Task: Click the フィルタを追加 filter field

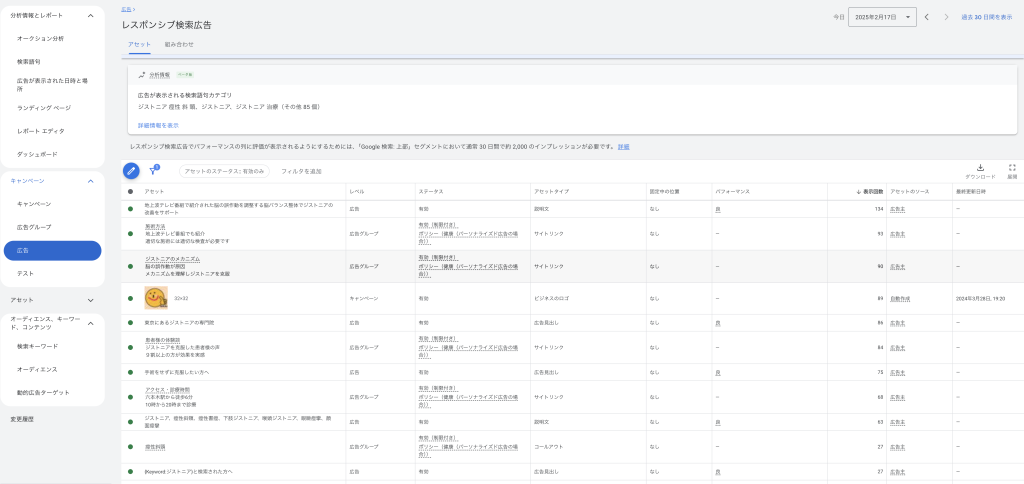Action: (x=301, y=171)
